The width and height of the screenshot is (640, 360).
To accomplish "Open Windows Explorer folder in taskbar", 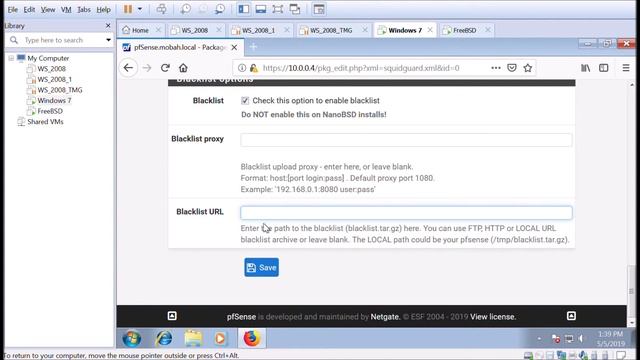I will pyautogui.click(x=193, y=338).
